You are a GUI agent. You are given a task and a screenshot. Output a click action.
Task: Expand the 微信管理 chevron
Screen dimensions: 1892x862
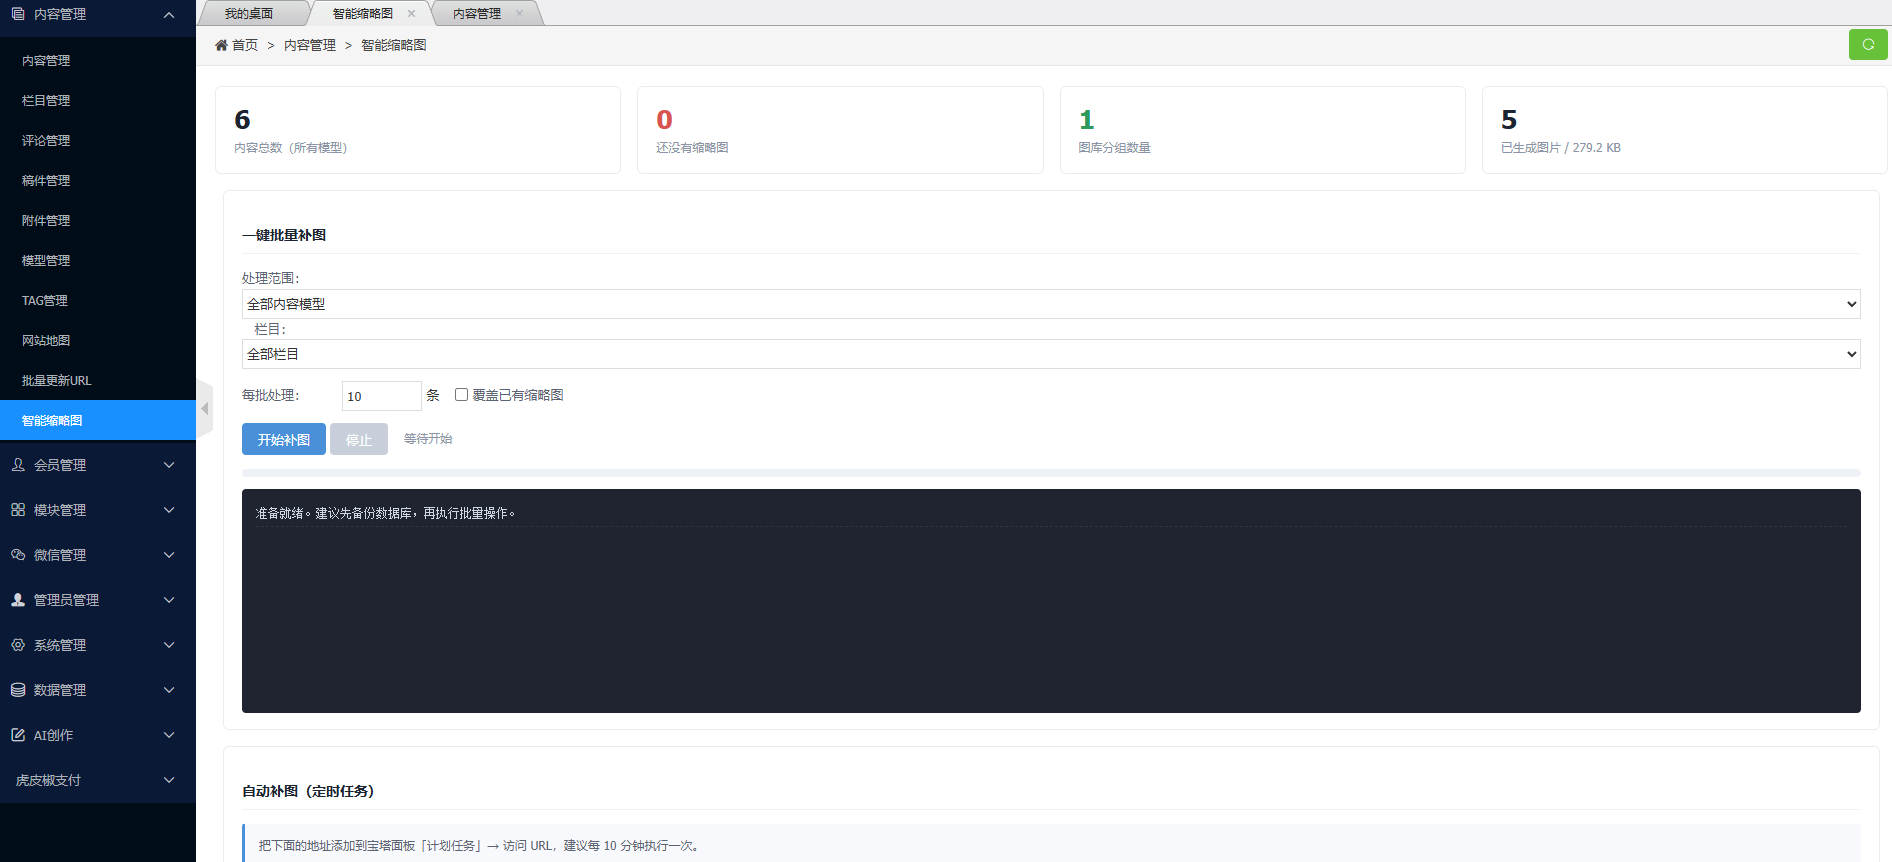click(169, 555)
